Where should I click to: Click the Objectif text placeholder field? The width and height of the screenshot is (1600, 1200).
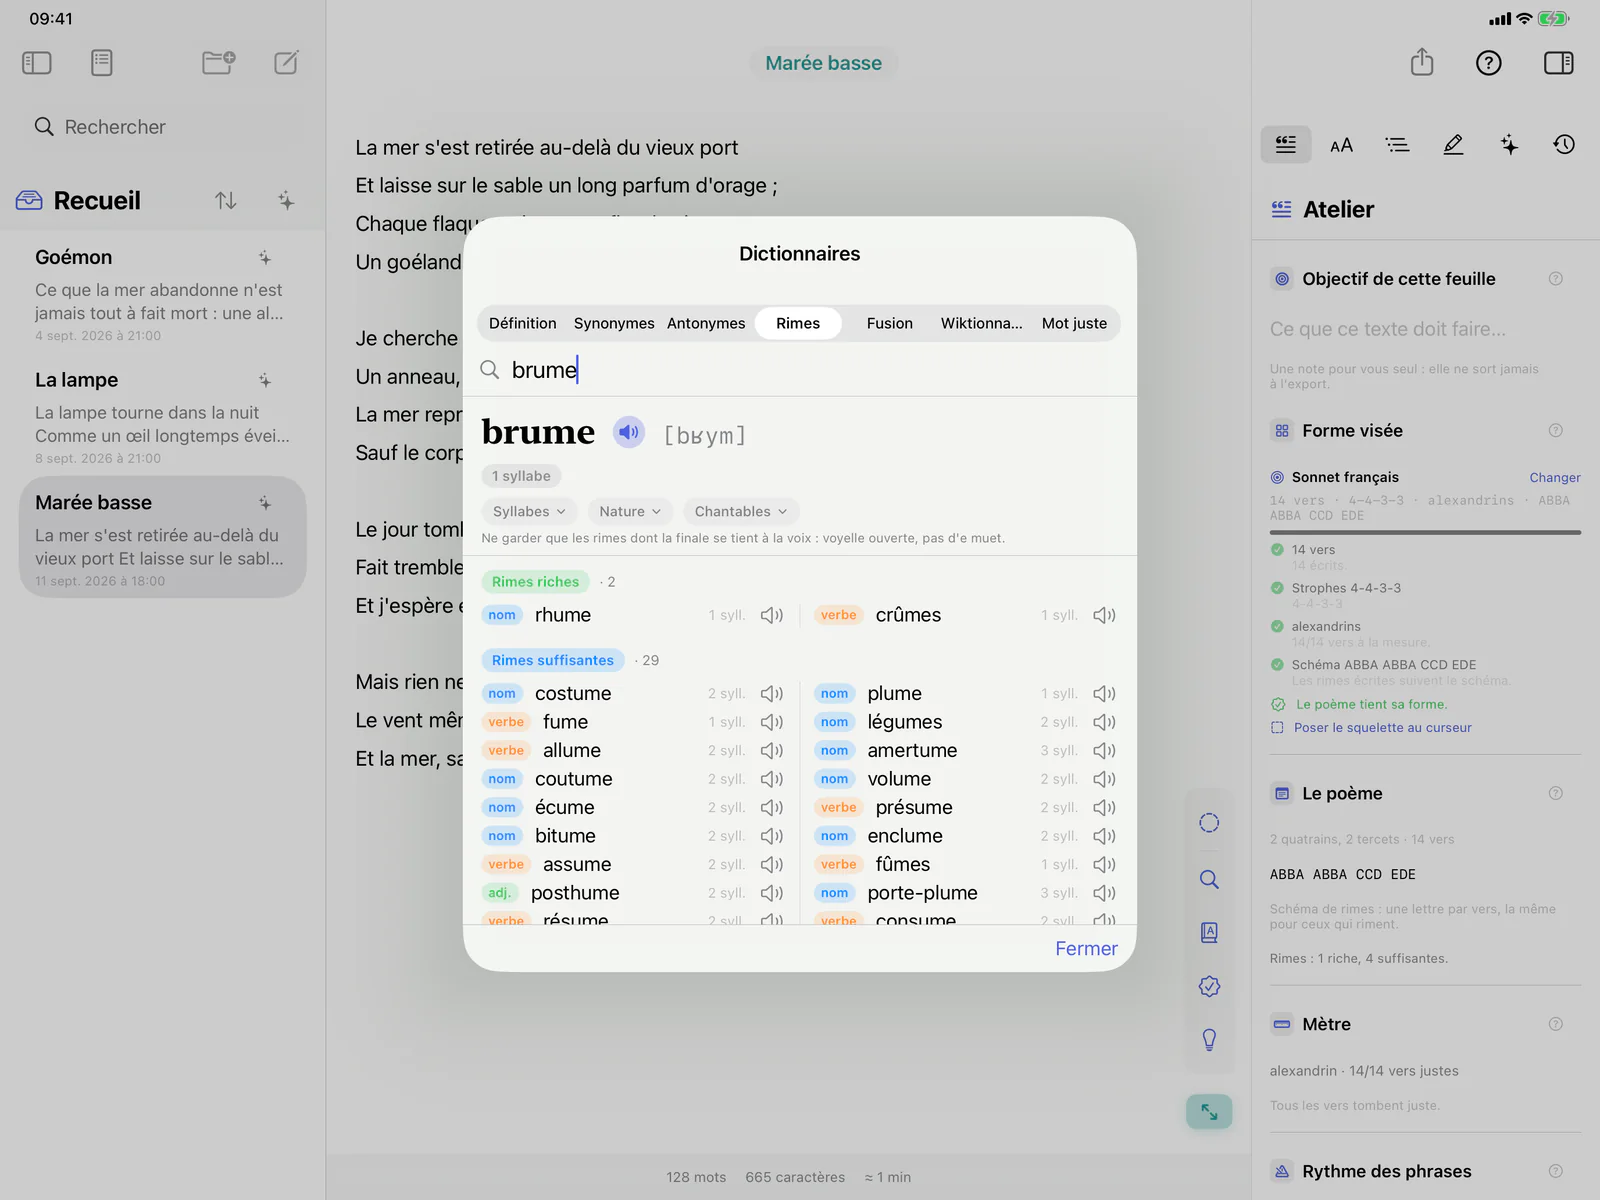1425,329
